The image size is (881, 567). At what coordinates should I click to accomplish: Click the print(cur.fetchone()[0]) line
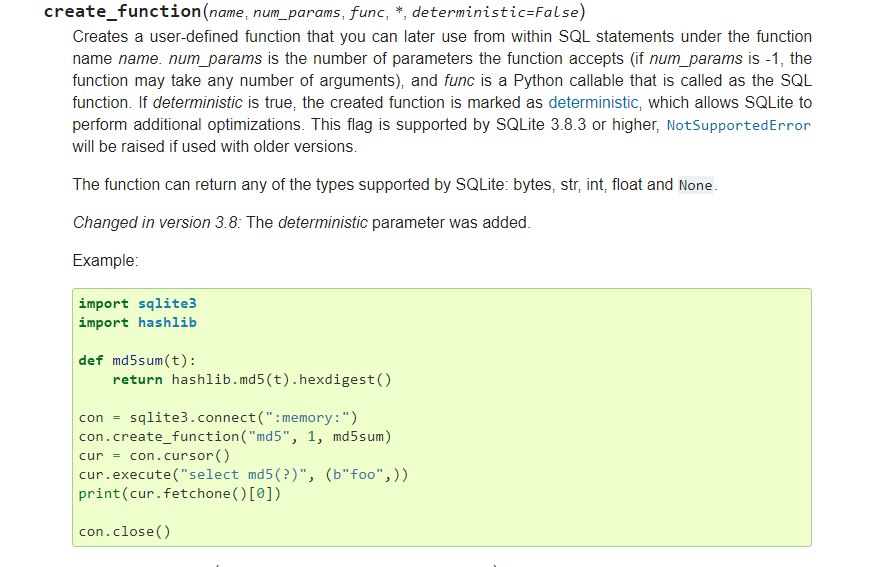tap(180, 493)
